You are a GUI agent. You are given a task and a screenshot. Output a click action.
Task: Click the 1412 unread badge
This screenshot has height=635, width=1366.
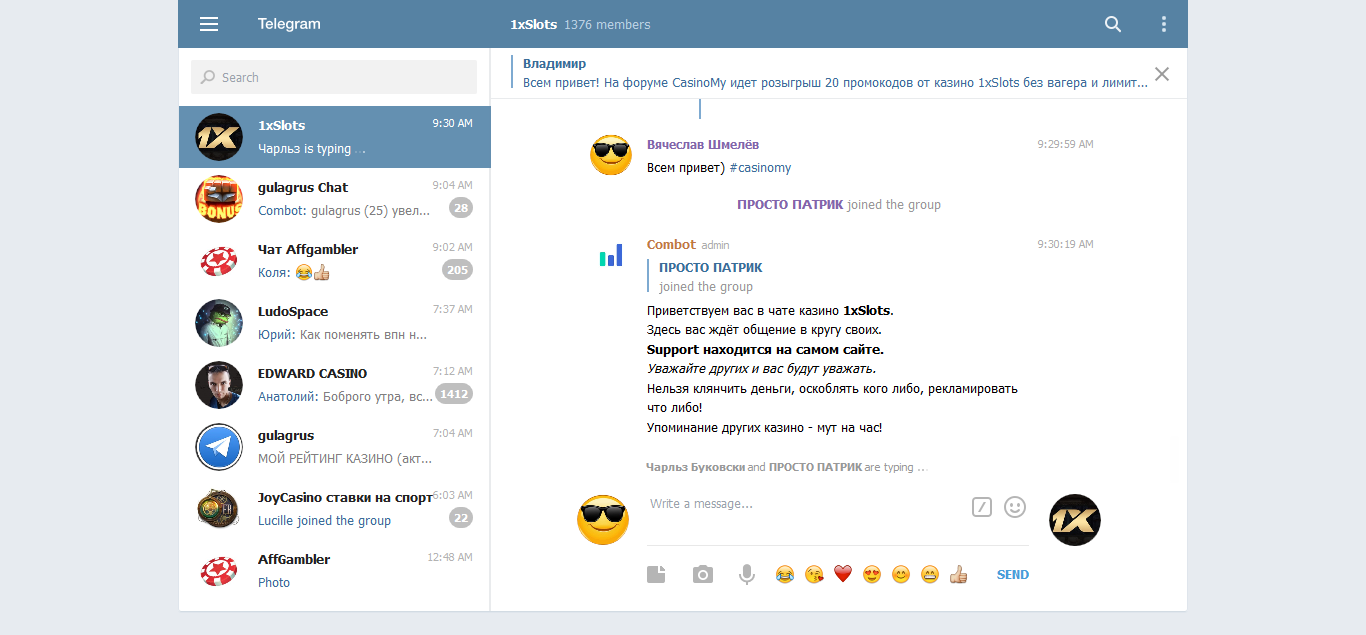pyautogui.click(x=454, y=394)
